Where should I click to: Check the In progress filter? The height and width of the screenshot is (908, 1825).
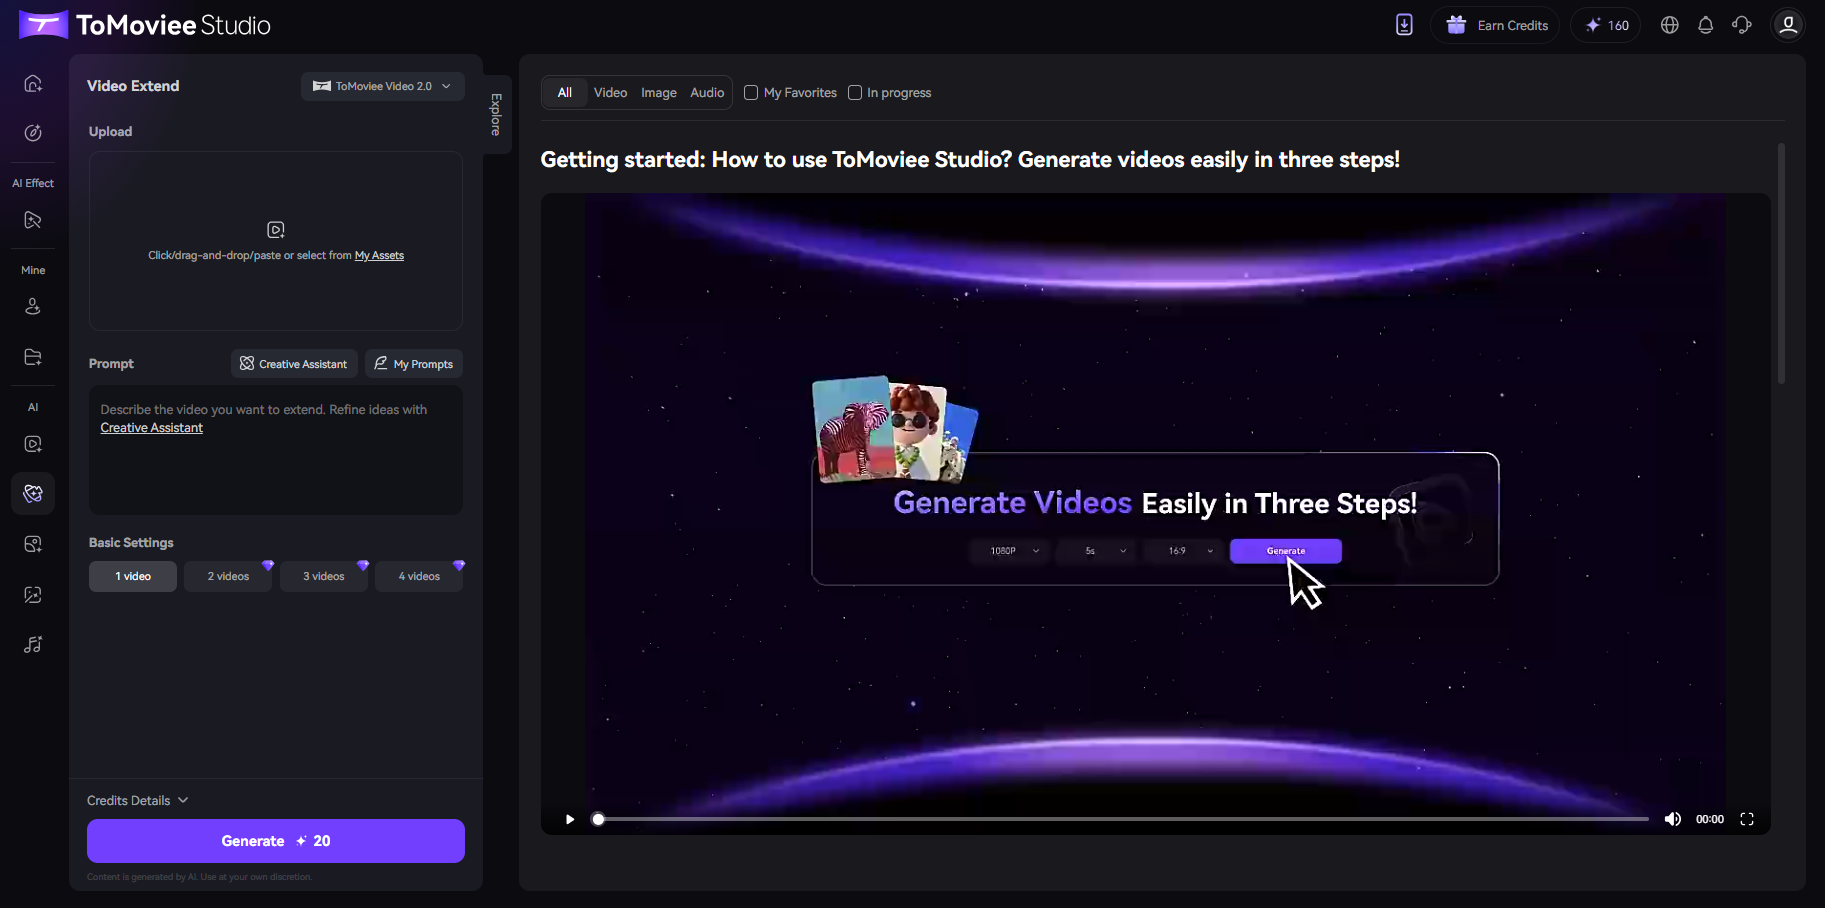point(855,92)
